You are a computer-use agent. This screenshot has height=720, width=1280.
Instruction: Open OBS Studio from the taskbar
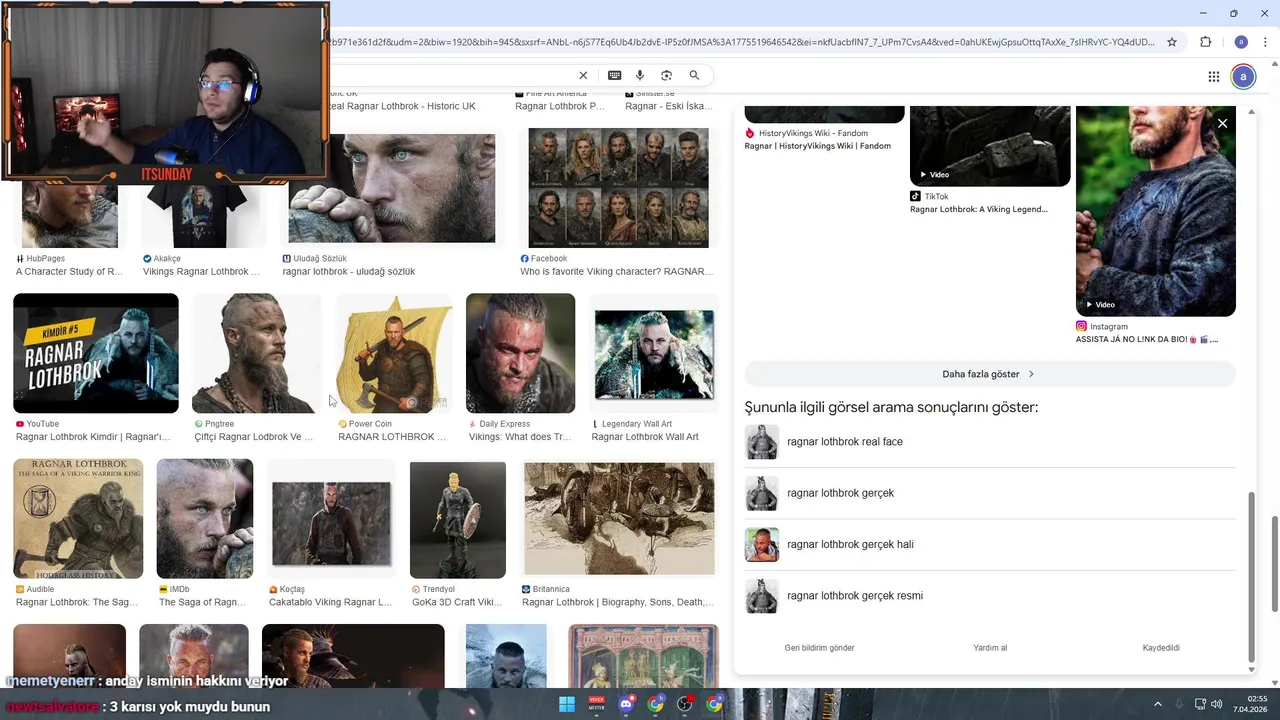[685, 704]
